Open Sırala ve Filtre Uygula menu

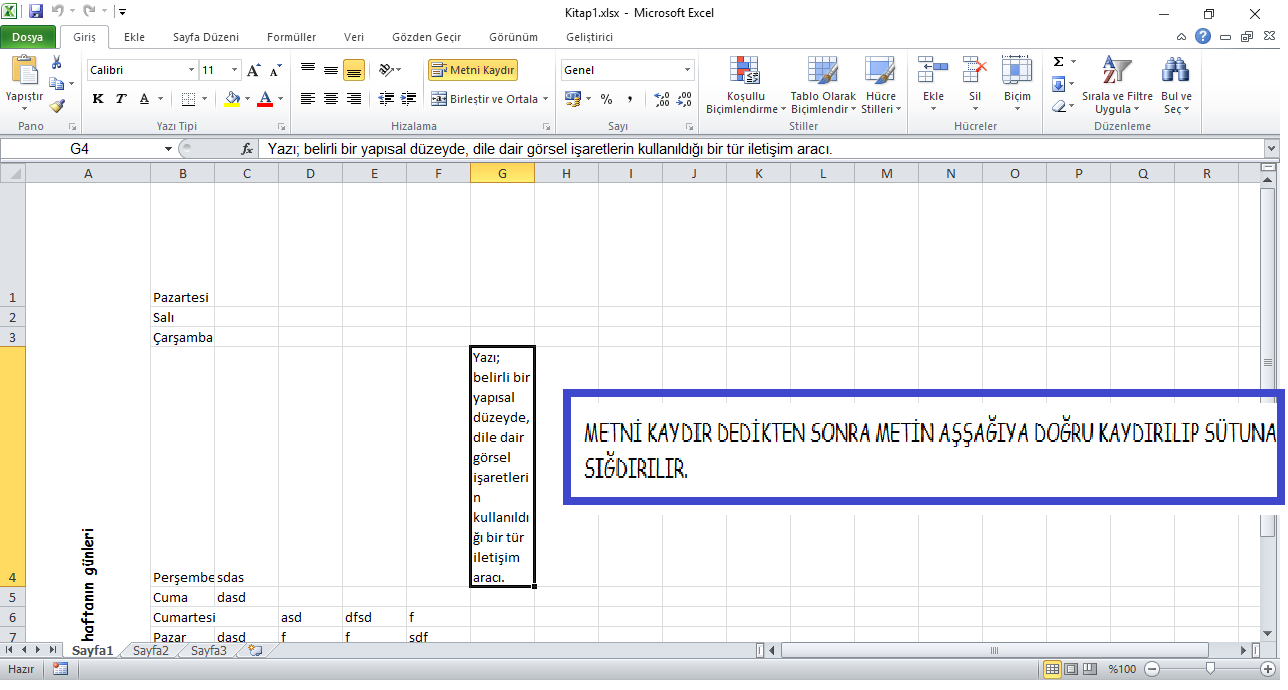1117,85
